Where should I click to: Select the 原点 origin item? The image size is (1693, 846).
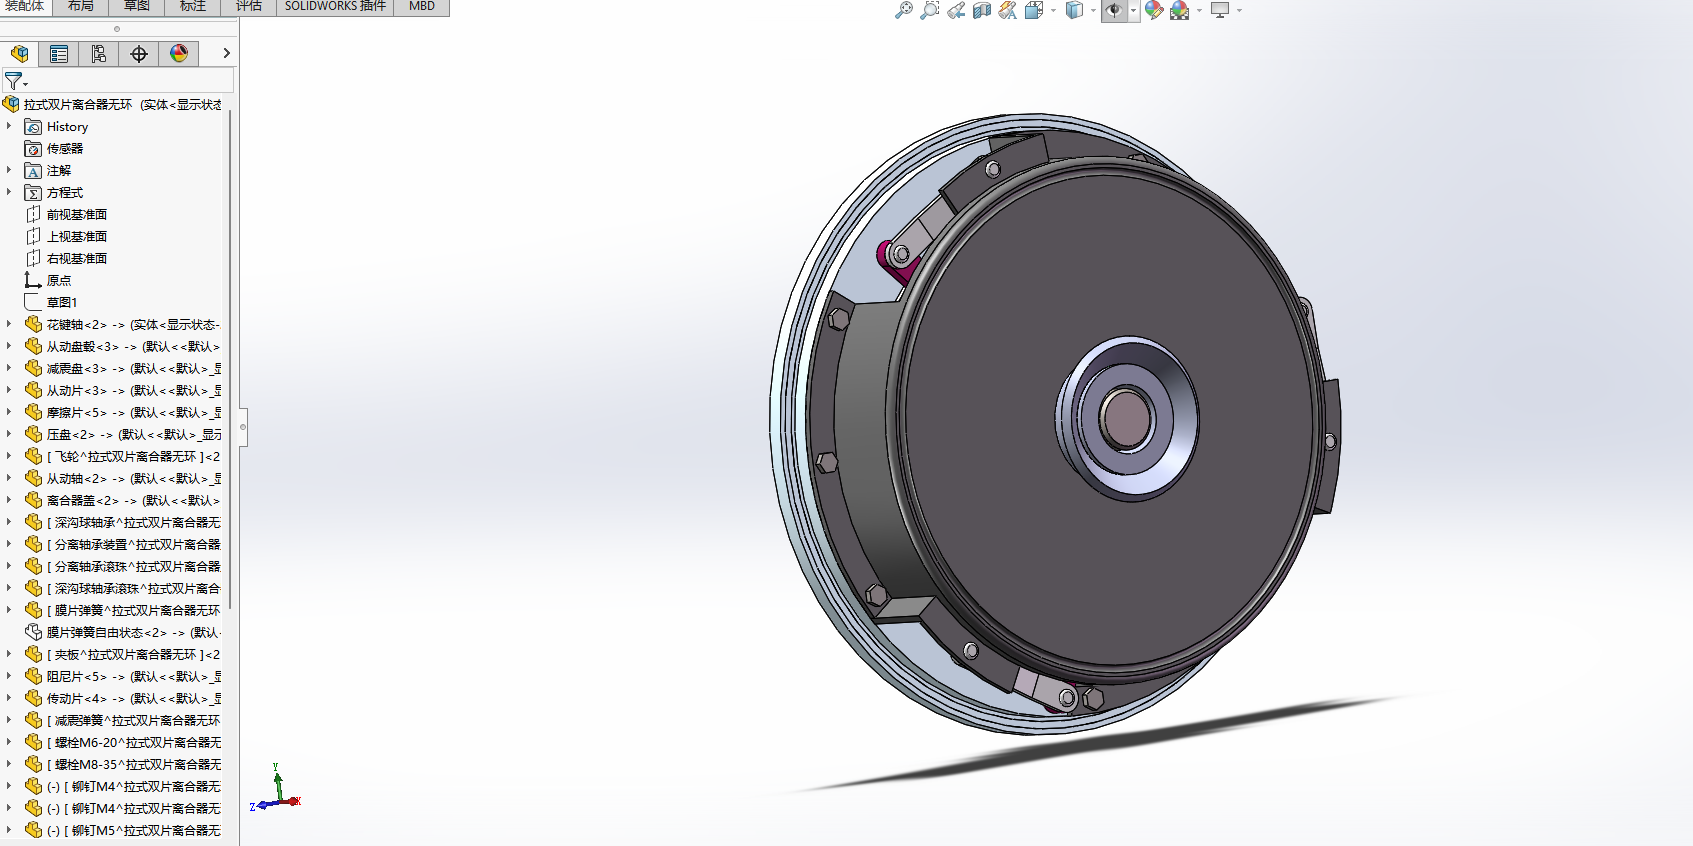click(x=59, y=281)
